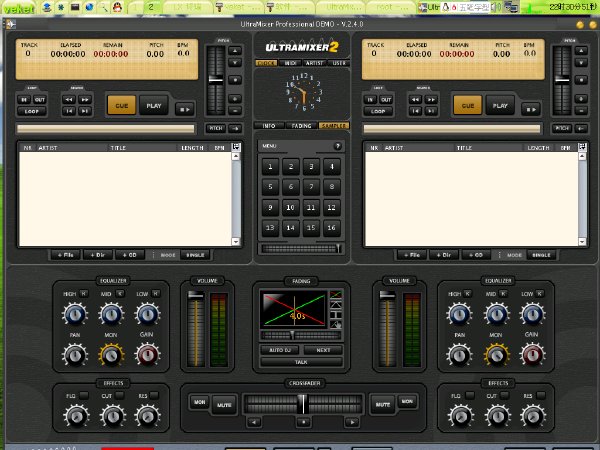Screen dimensions: 600x450
Task: Add a directory using the right + Dir button
Action: click(x=444, y=255)
